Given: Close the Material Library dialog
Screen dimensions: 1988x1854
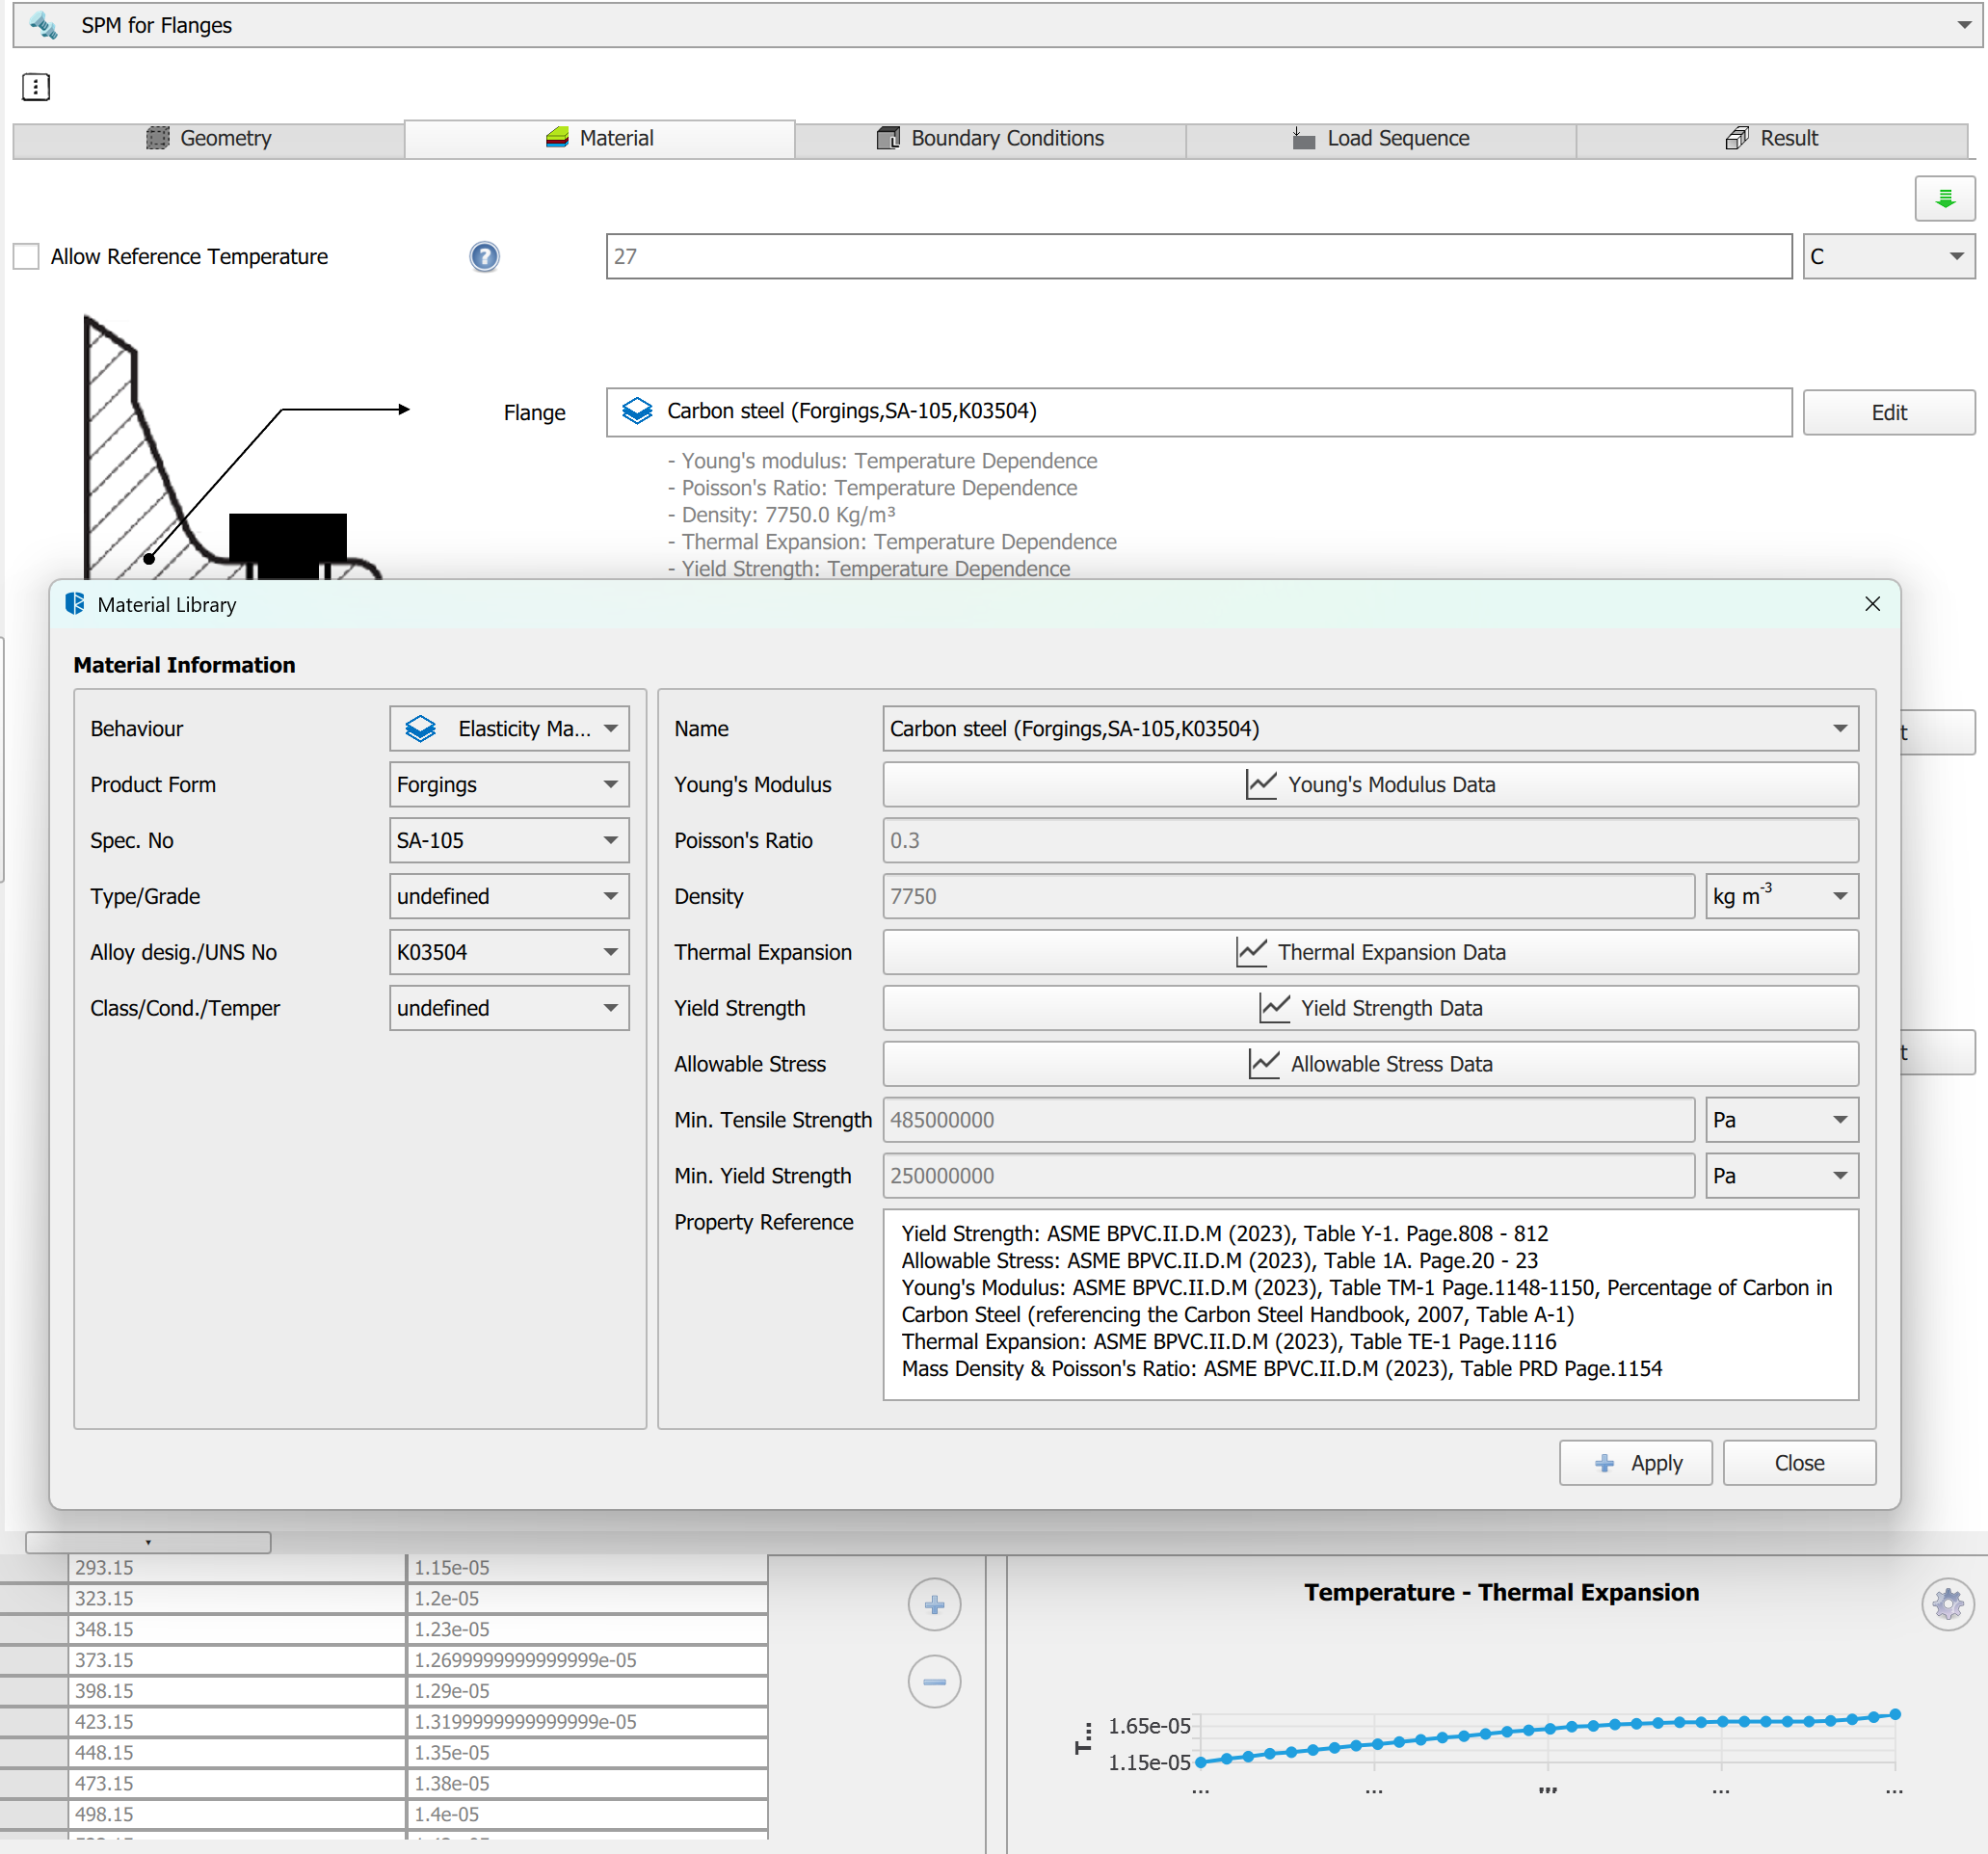Looking at the screenshot, I should (1871, 604).
